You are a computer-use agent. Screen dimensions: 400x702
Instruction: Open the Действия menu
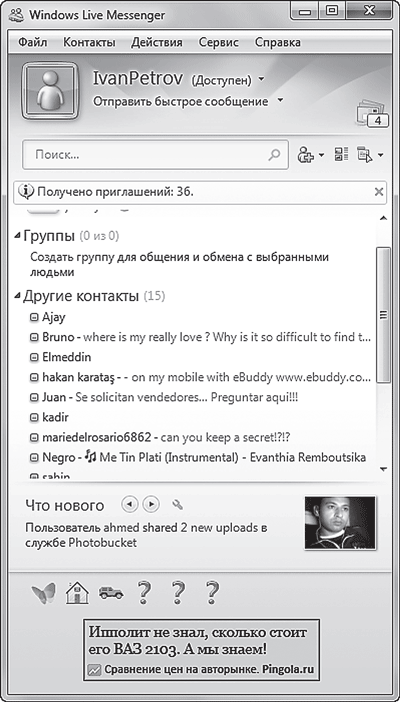click(x=157, y=43)
